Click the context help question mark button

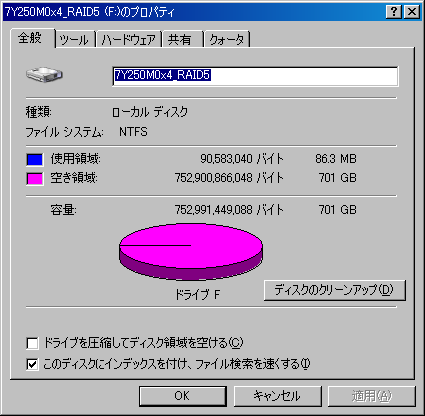[x=394, y=12]
